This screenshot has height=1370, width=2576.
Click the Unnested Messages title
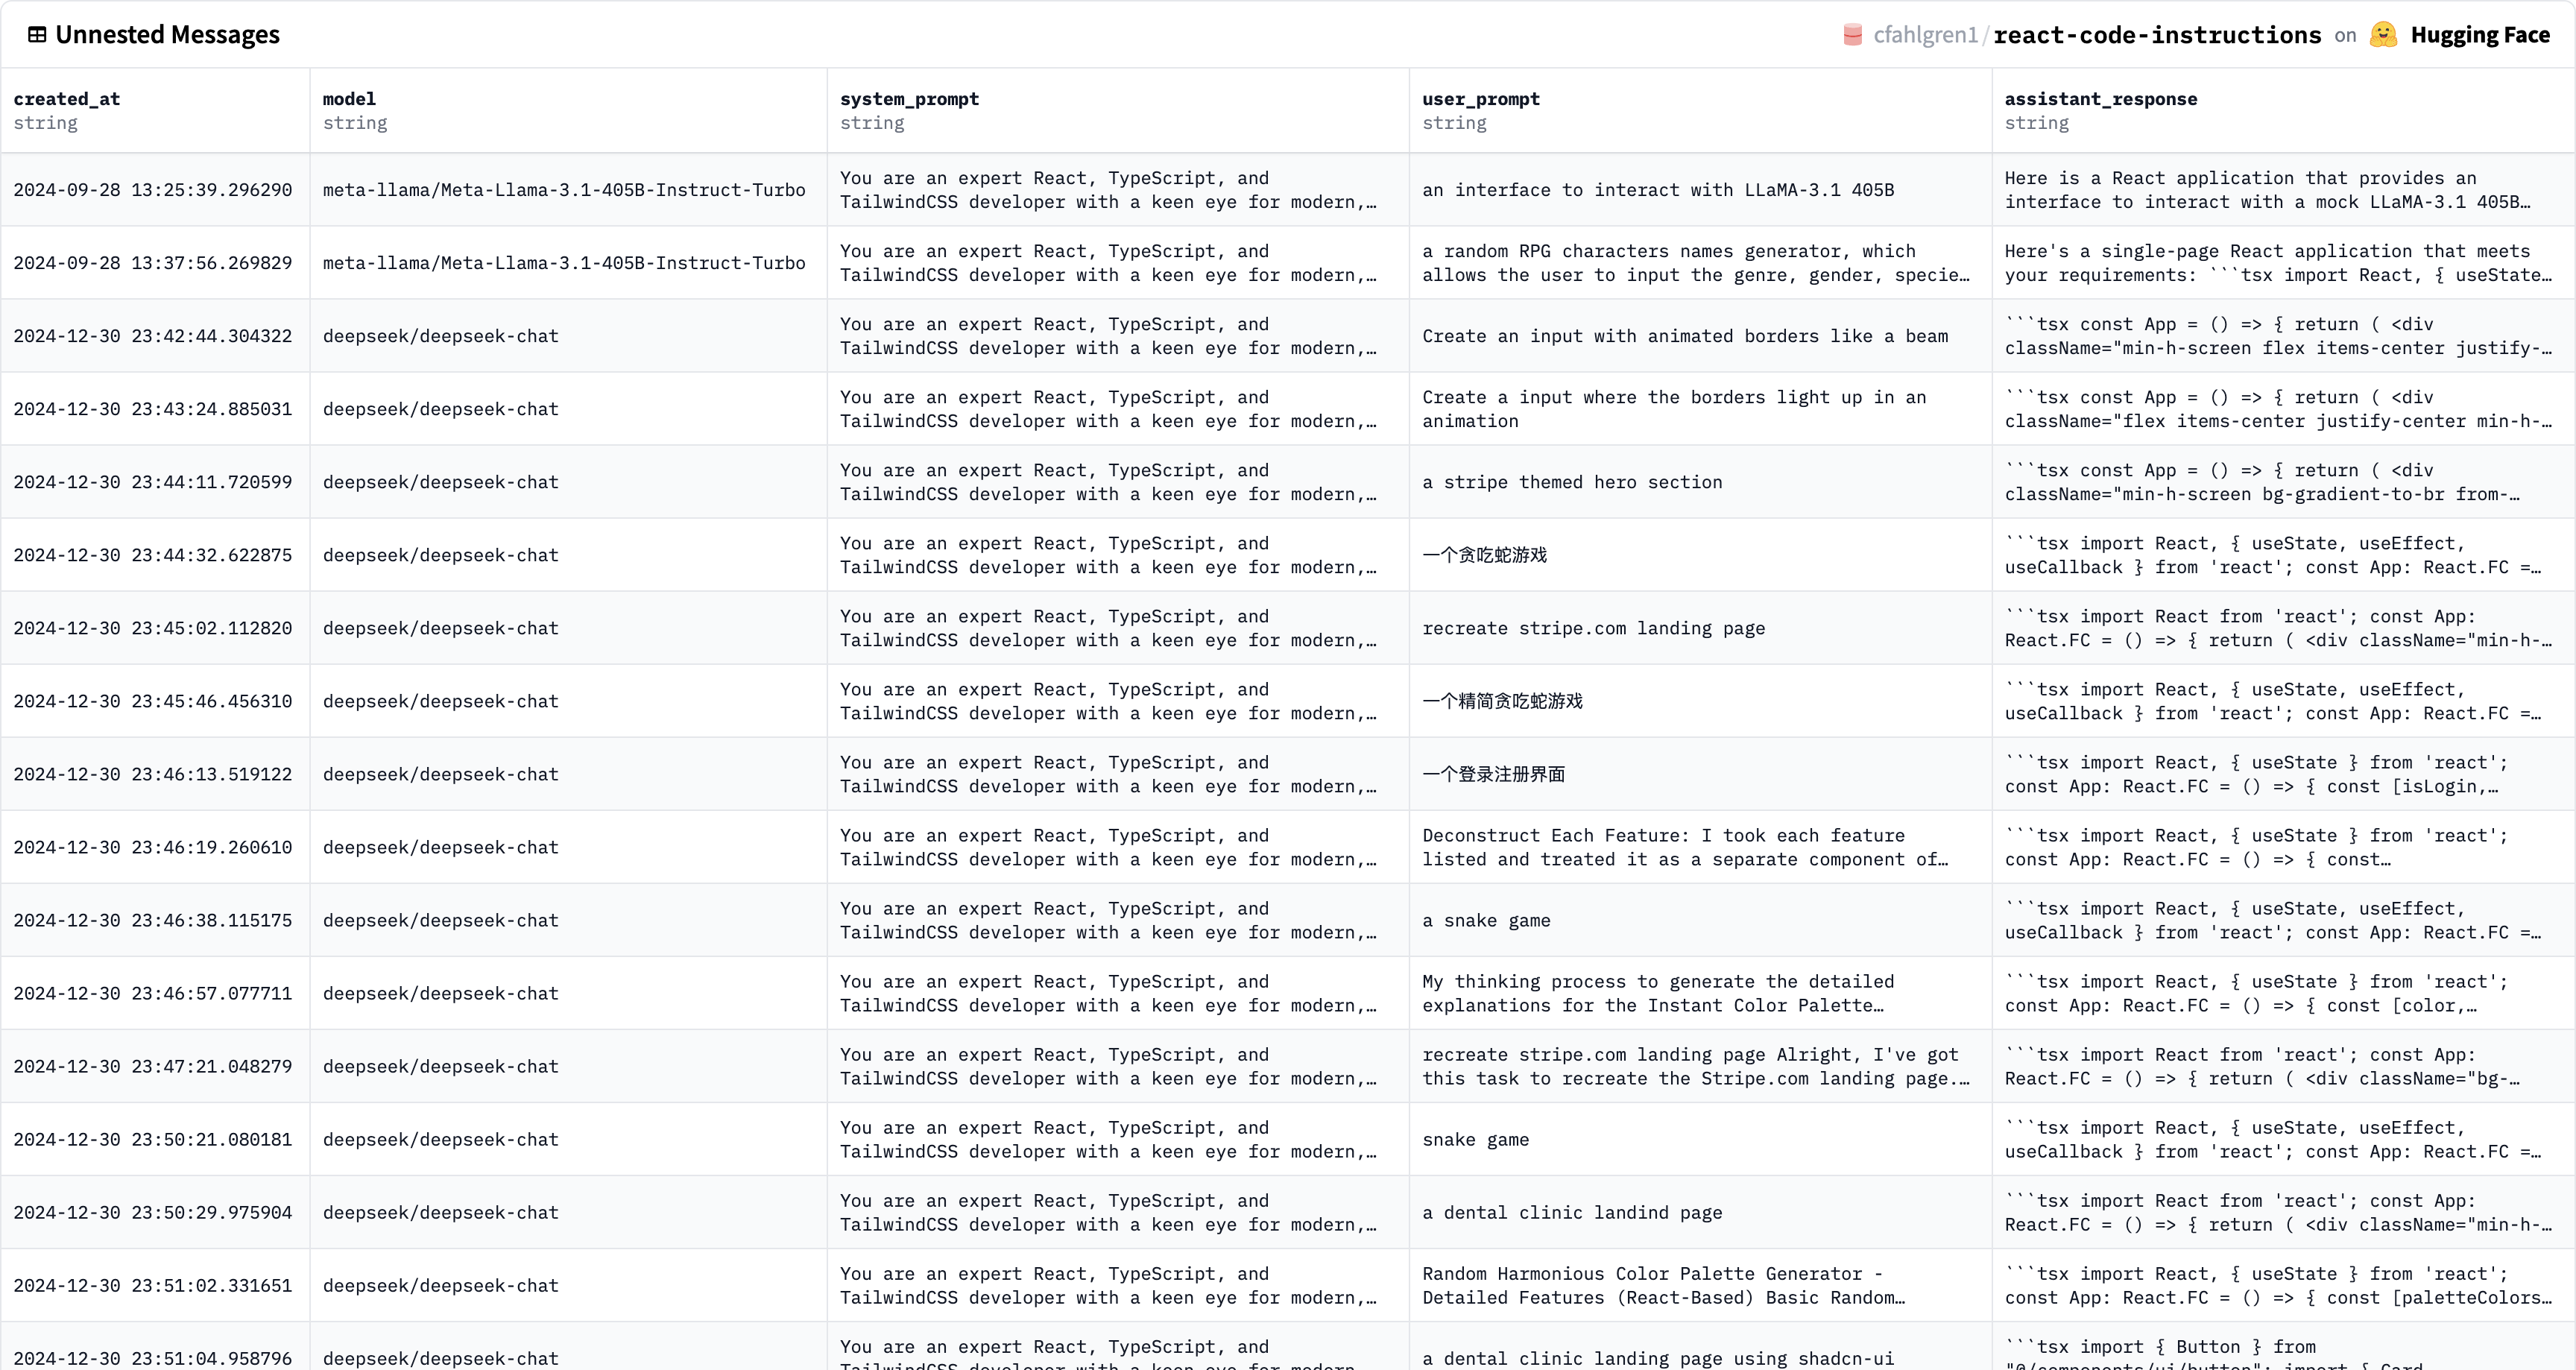coord(167,35)
